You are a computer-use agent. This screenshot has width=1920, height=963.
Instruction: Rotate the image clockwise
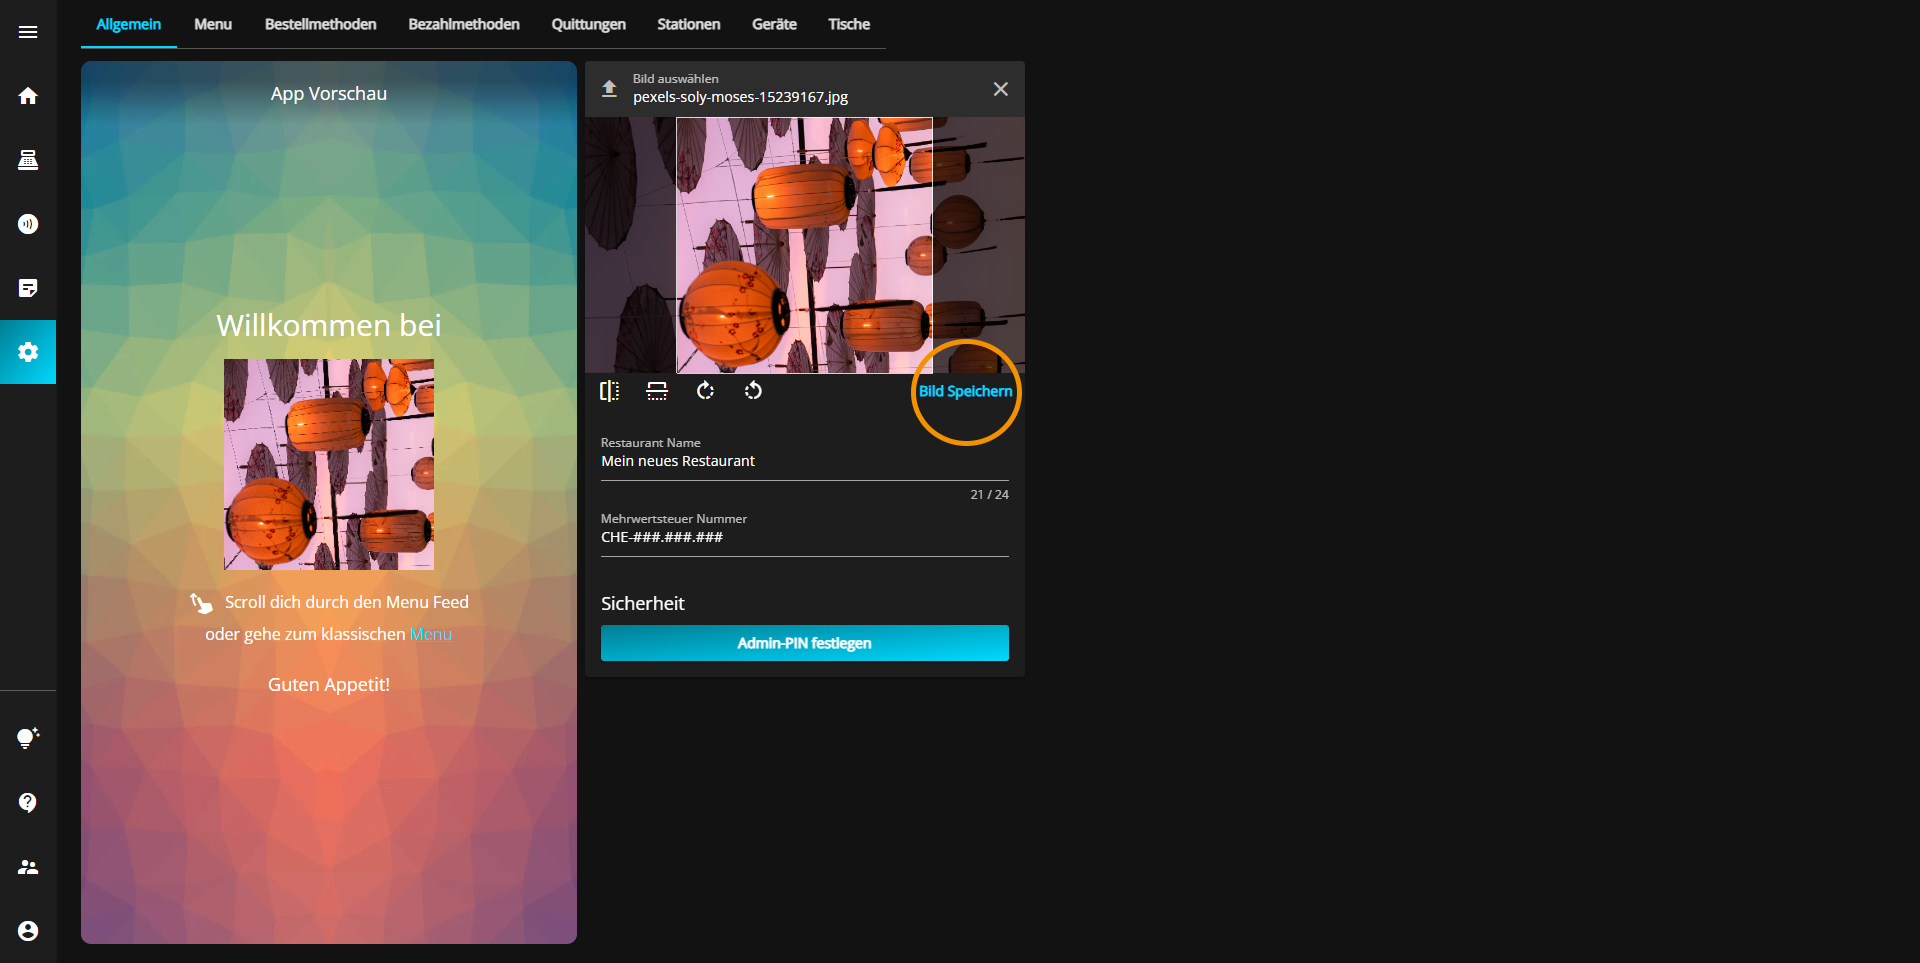coord(705,391)
